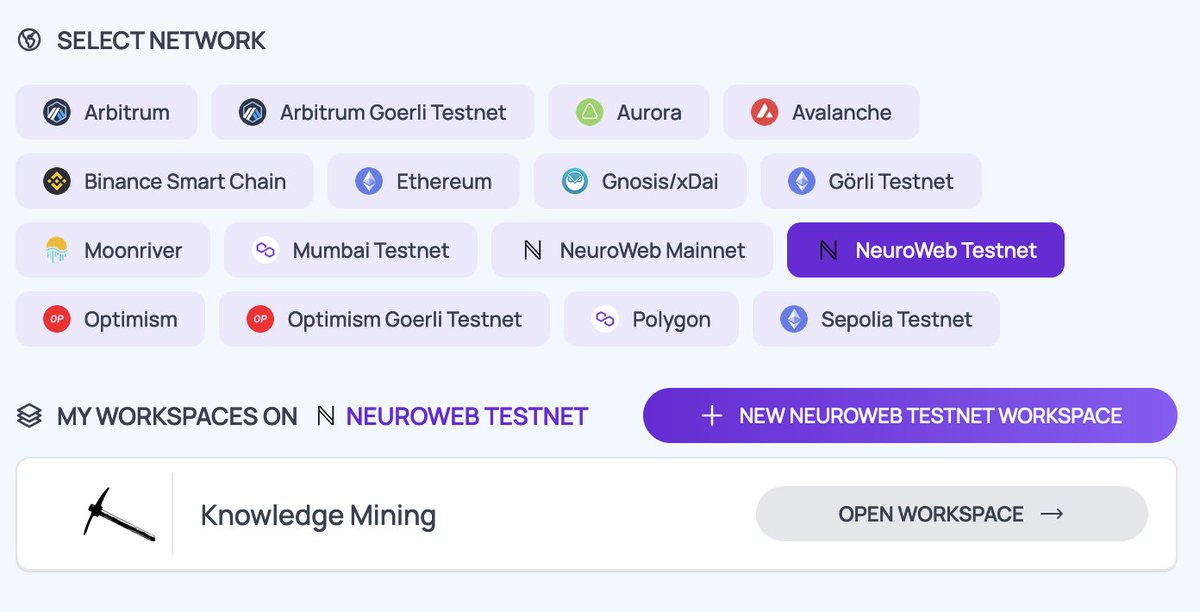Click the Binance Smart Chain logo icon
Viewport: 1200px width, 612px height.
point(56,181)
